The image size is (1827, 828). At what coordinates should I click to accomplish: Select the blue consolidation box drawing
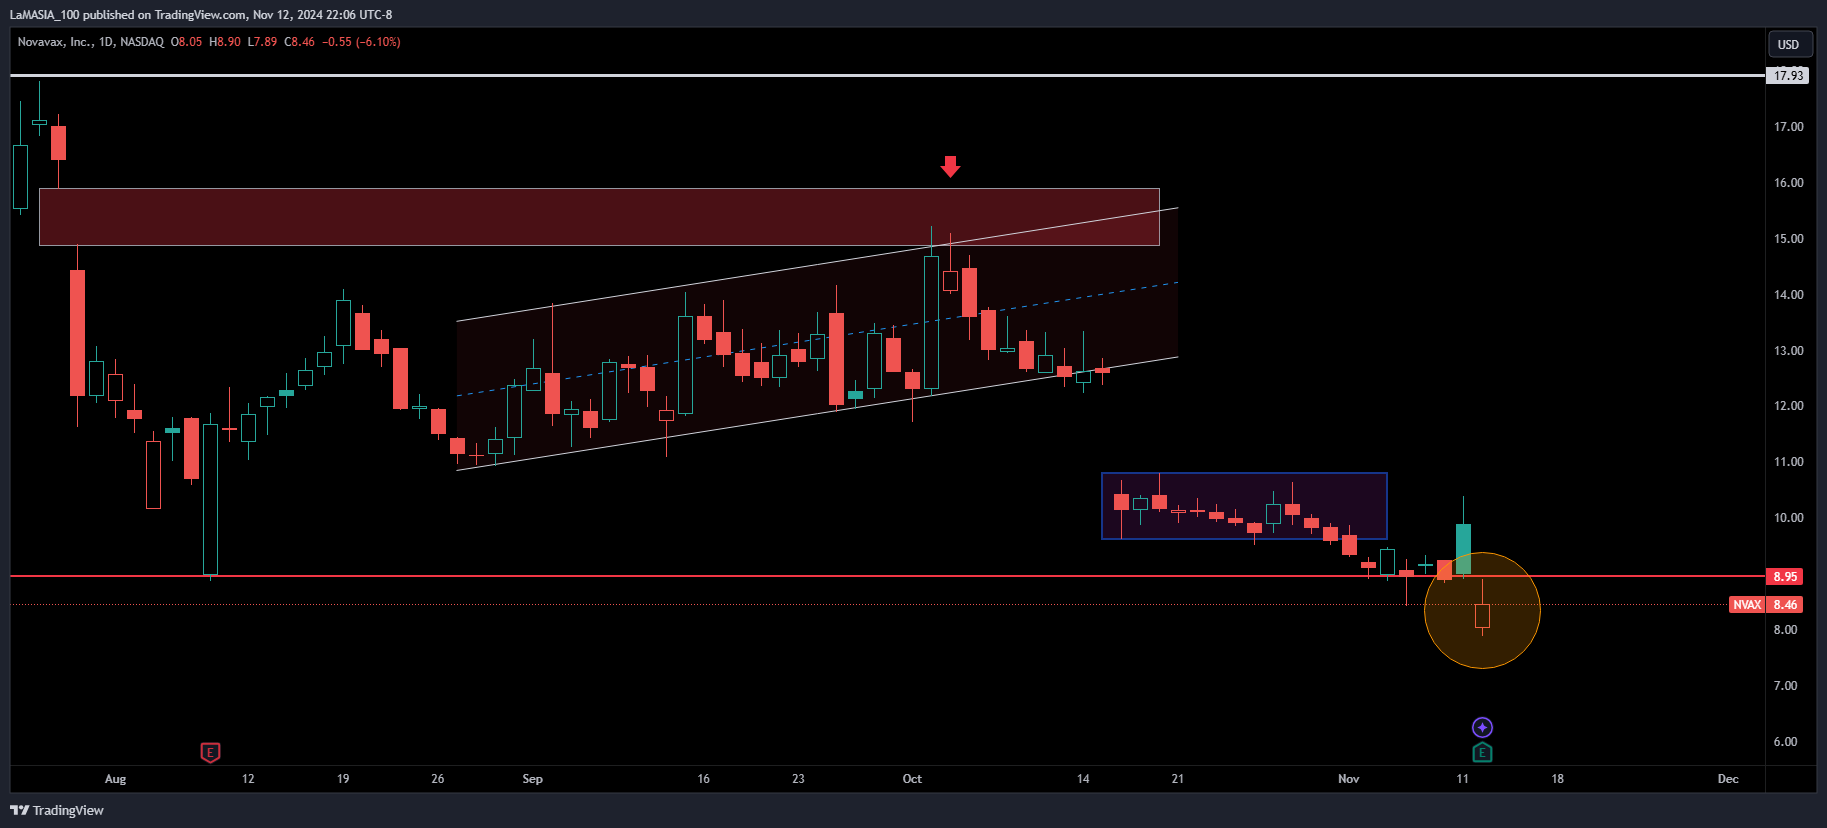point(1244,506)
